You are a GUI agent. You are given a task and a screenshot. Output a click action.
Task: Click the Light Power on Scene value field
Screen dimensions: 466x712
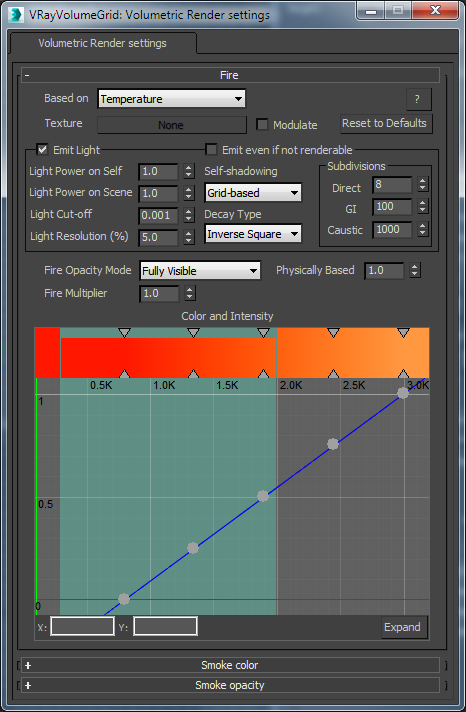click(x=158, y=193)
